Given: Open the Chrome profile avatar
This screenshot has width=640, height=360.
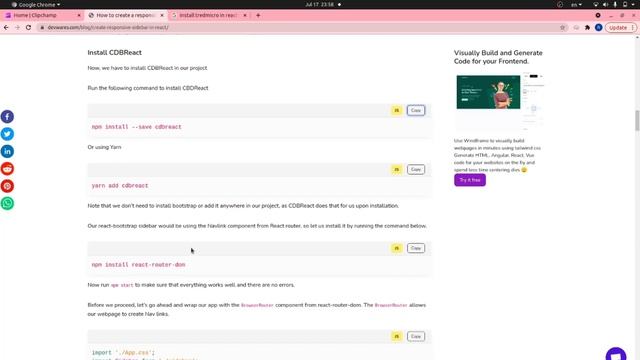Looking at the screenshot, I should tap(598, 27).
